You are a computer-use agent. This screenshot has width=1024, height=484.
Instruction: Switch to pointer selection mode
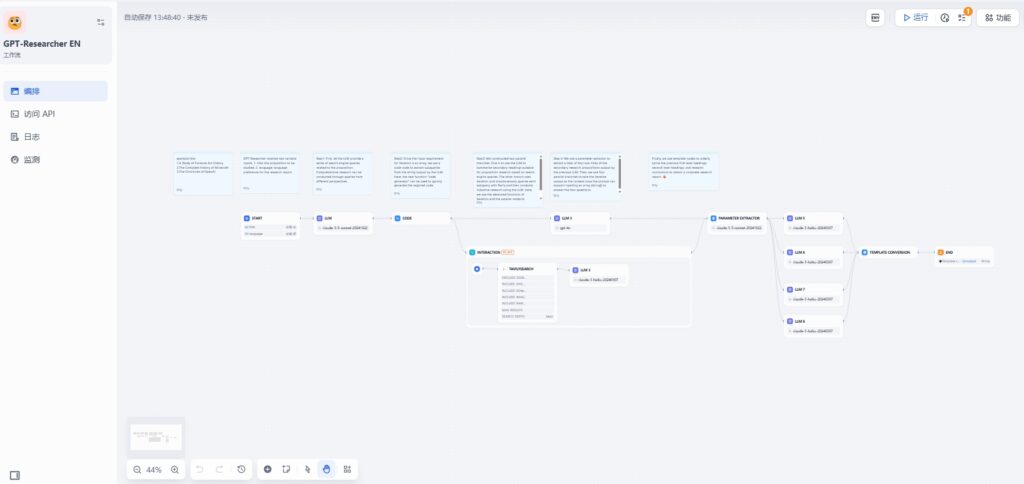click(307, 469)
